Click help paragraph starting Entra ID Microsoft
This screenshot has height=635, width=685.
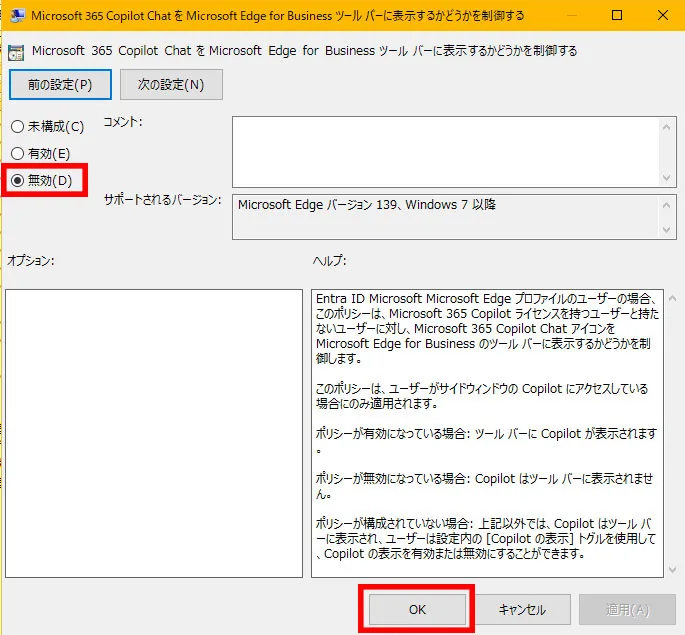pyautogui.click(x=488, y=328)
